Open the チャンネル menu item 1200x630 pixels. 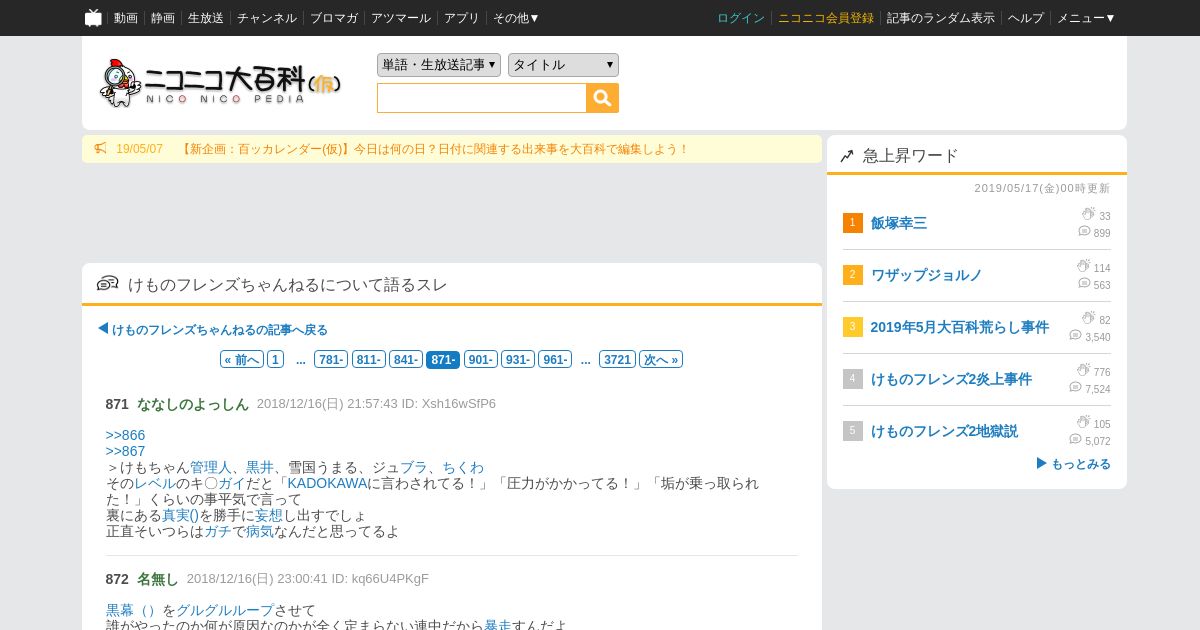267,18
